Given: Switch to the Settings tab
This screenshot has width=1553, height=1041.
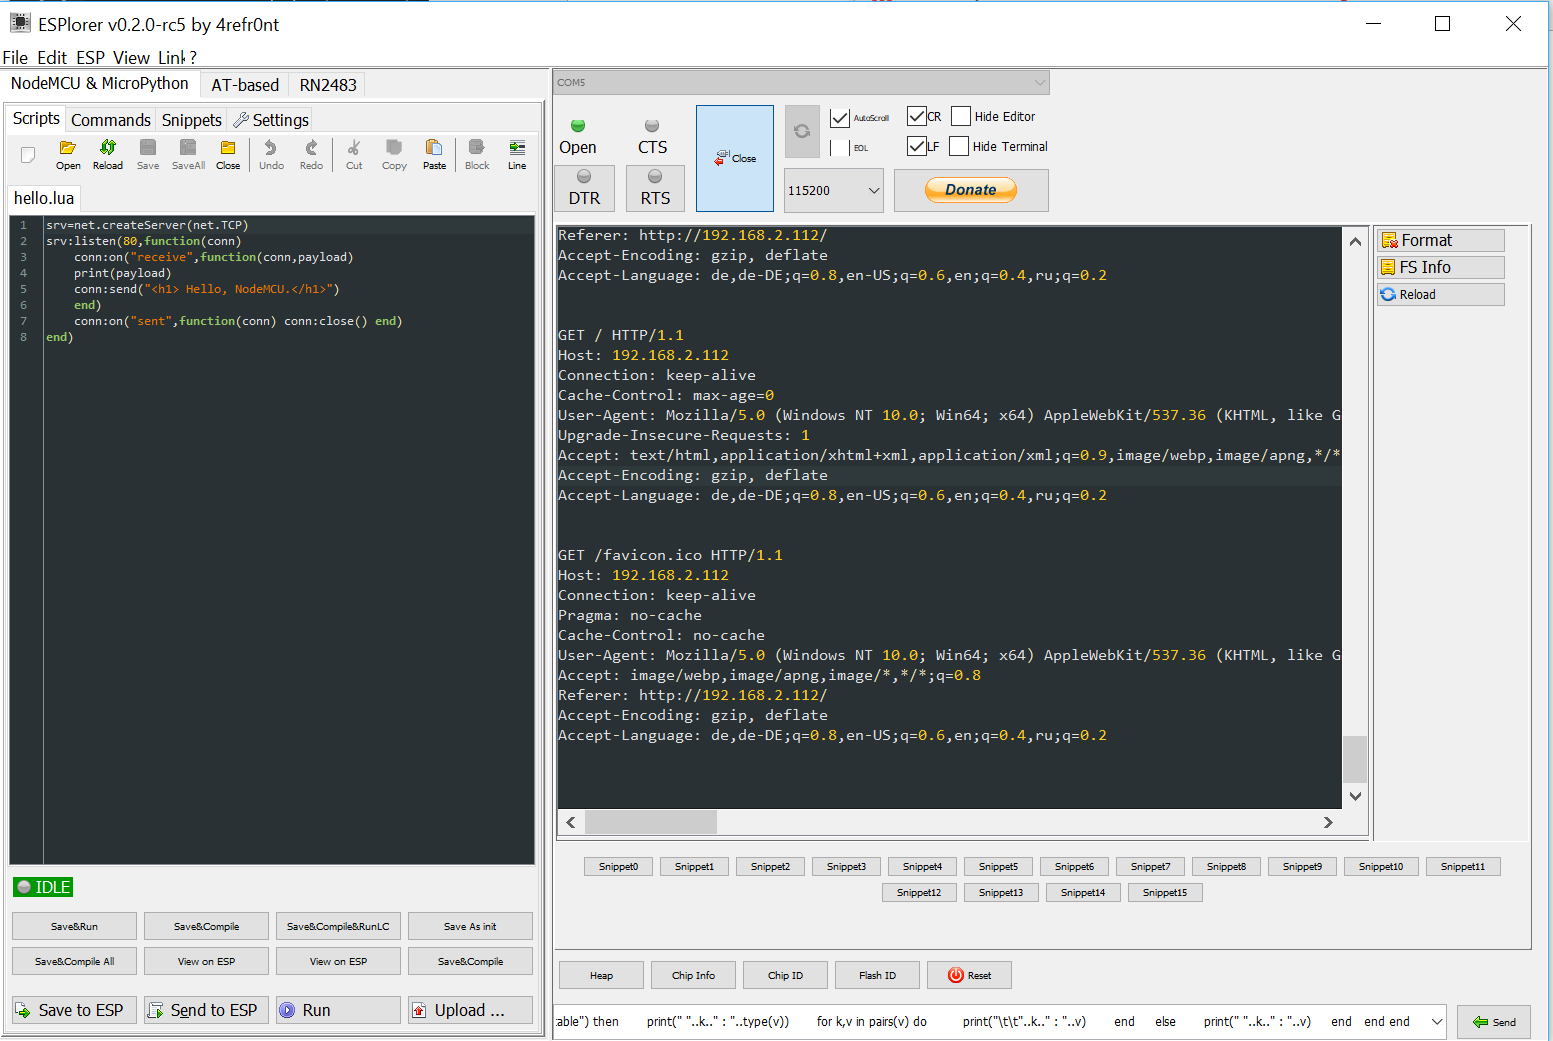Looking at the screenshot, I should click(x=271, y=120).
